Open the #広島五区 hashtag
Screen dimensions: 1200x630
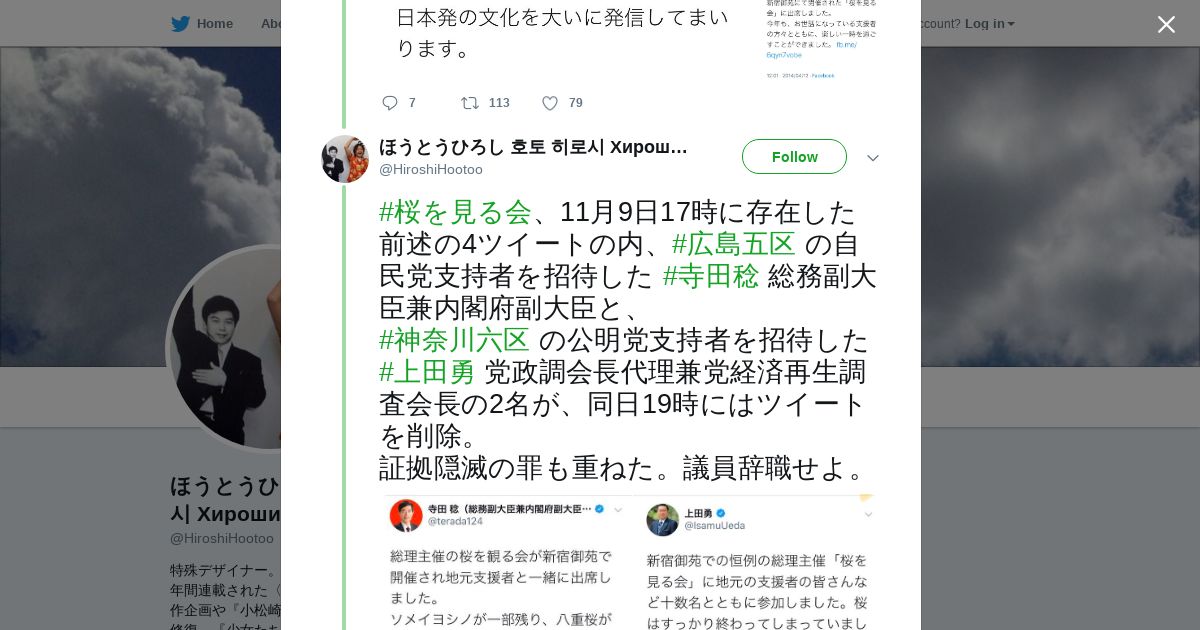pyautogui.click(x=733, y=244)
